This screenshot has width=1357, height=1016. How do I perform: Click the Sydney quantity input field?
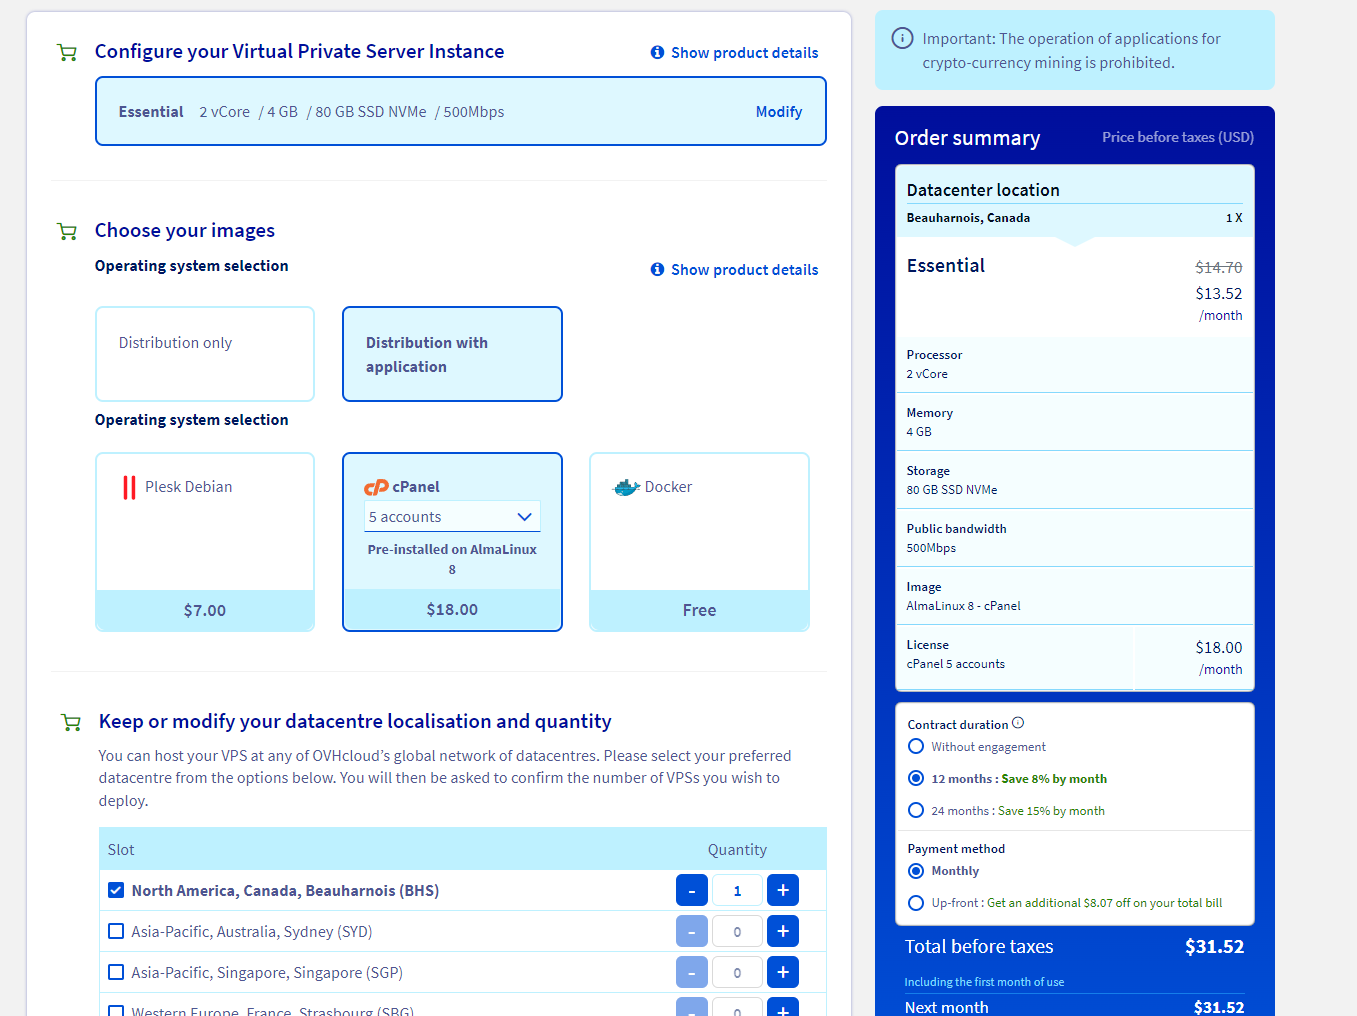[x=737, y=931]
